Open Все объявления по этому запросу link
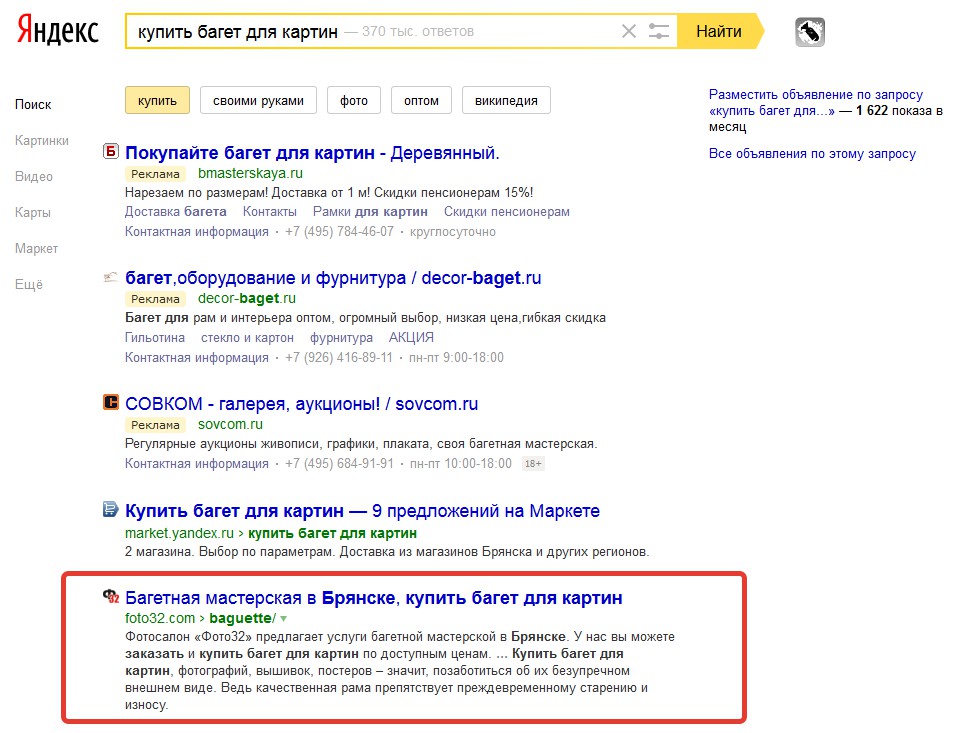The height and width of the screenshot is (733, 977). (813, 154)
